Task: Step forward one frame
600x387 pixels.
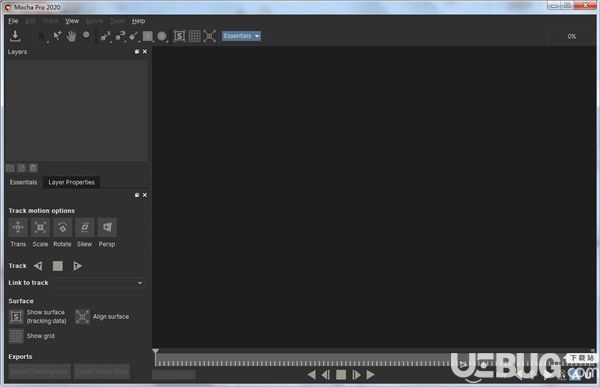Action: click(356, 375)
